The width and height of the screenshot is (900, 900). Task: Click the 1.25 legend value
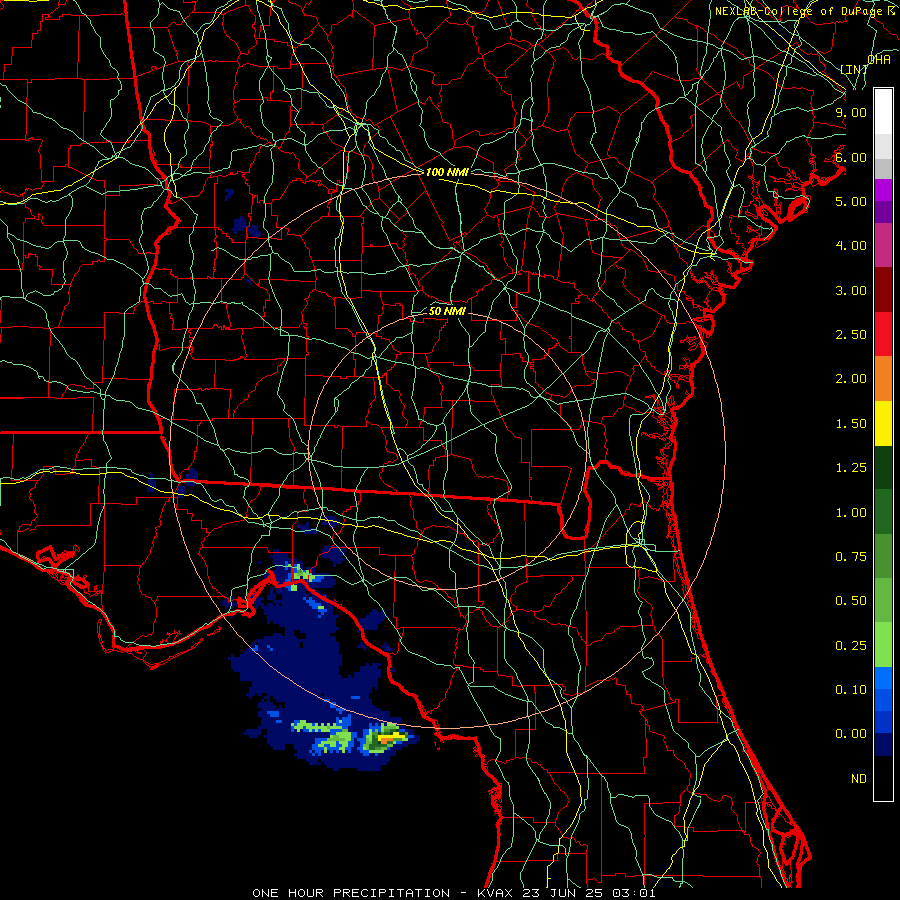click(851, 468)
